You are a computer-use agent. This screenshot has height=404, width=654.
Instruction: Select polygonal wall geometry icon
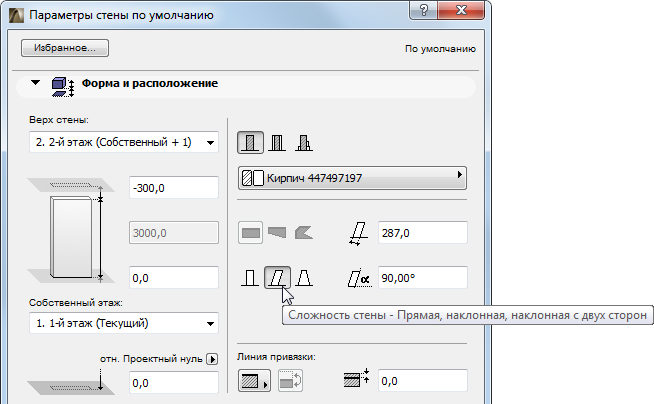pos(304,233)
